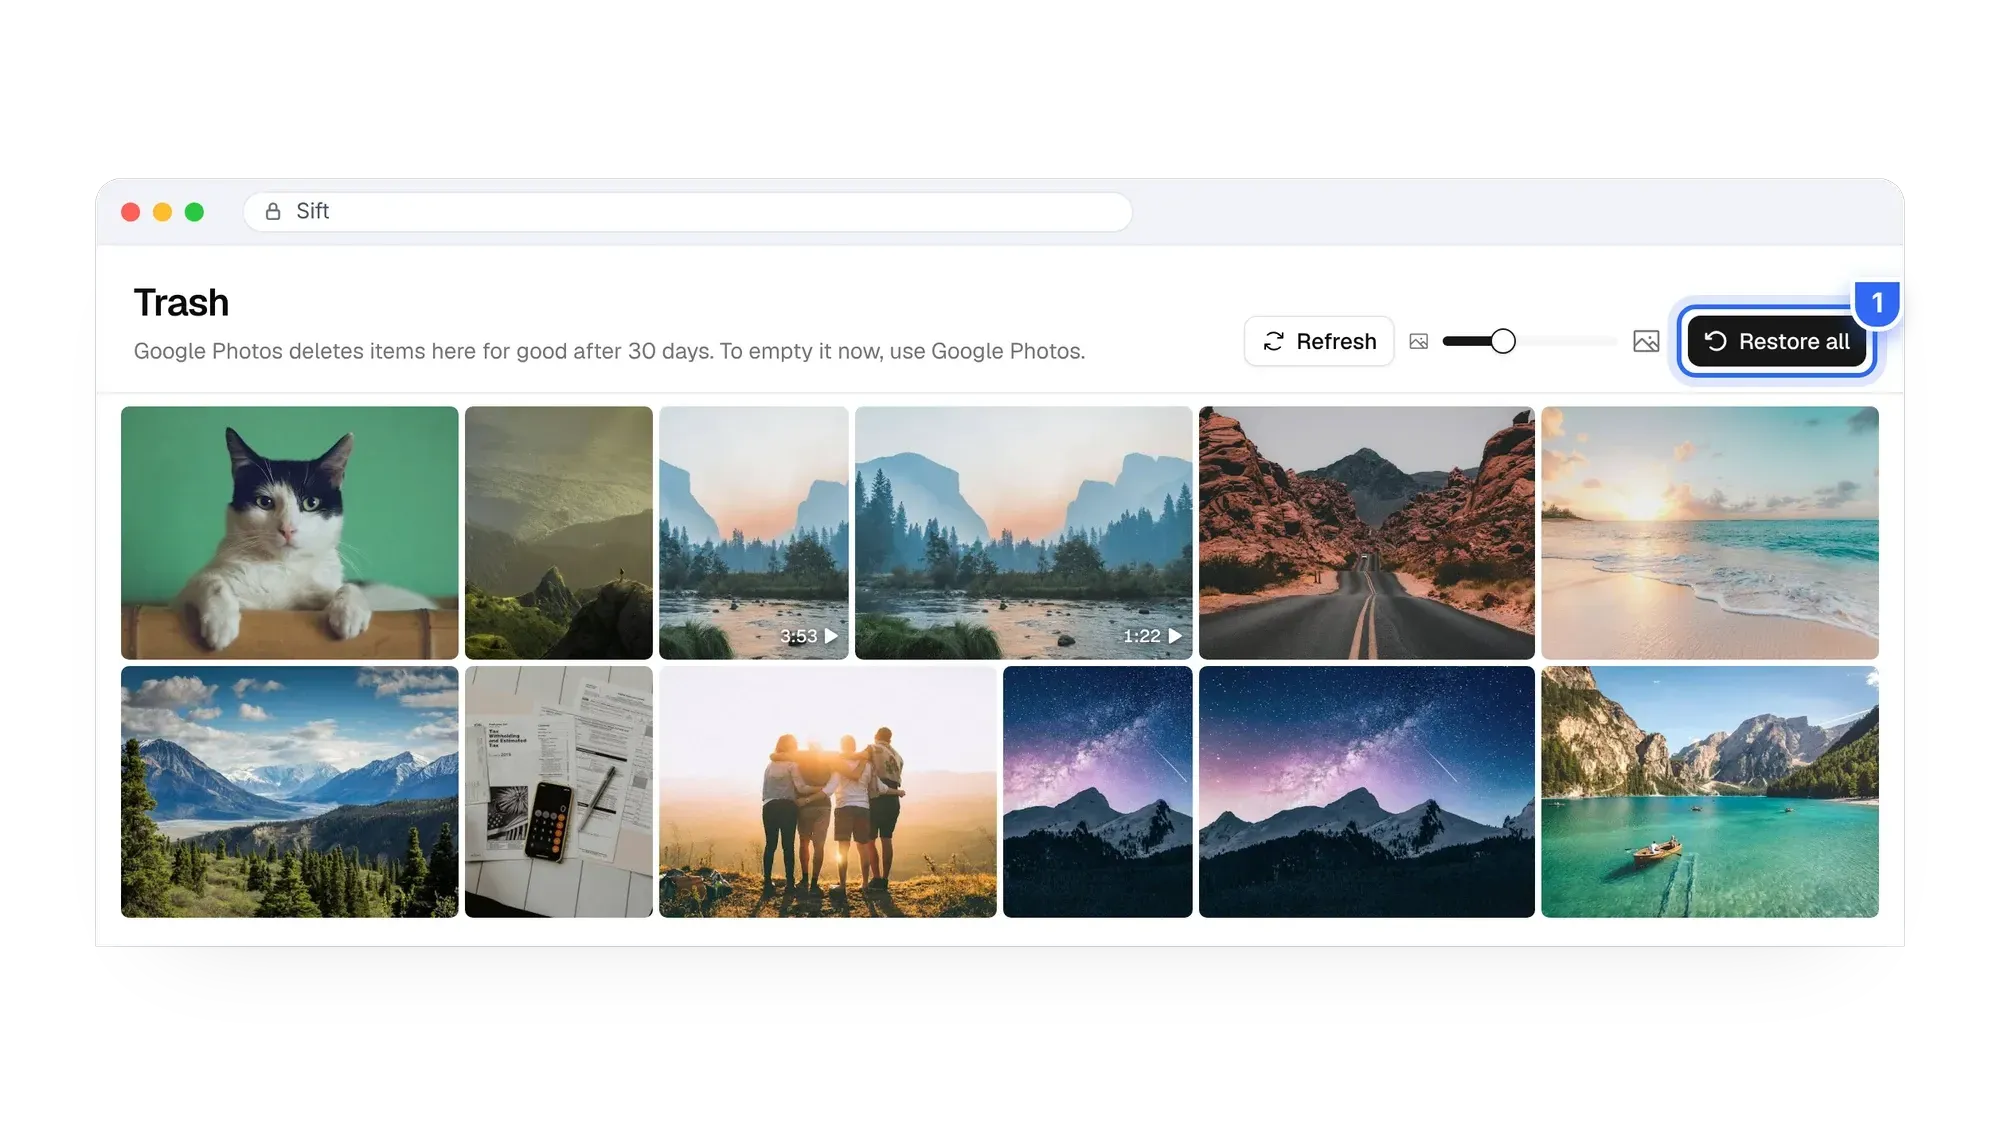The height and width of the screenshot is (1125, 2000).
Task: Open the snowy mountain valley photo
Action: (290, 791)
